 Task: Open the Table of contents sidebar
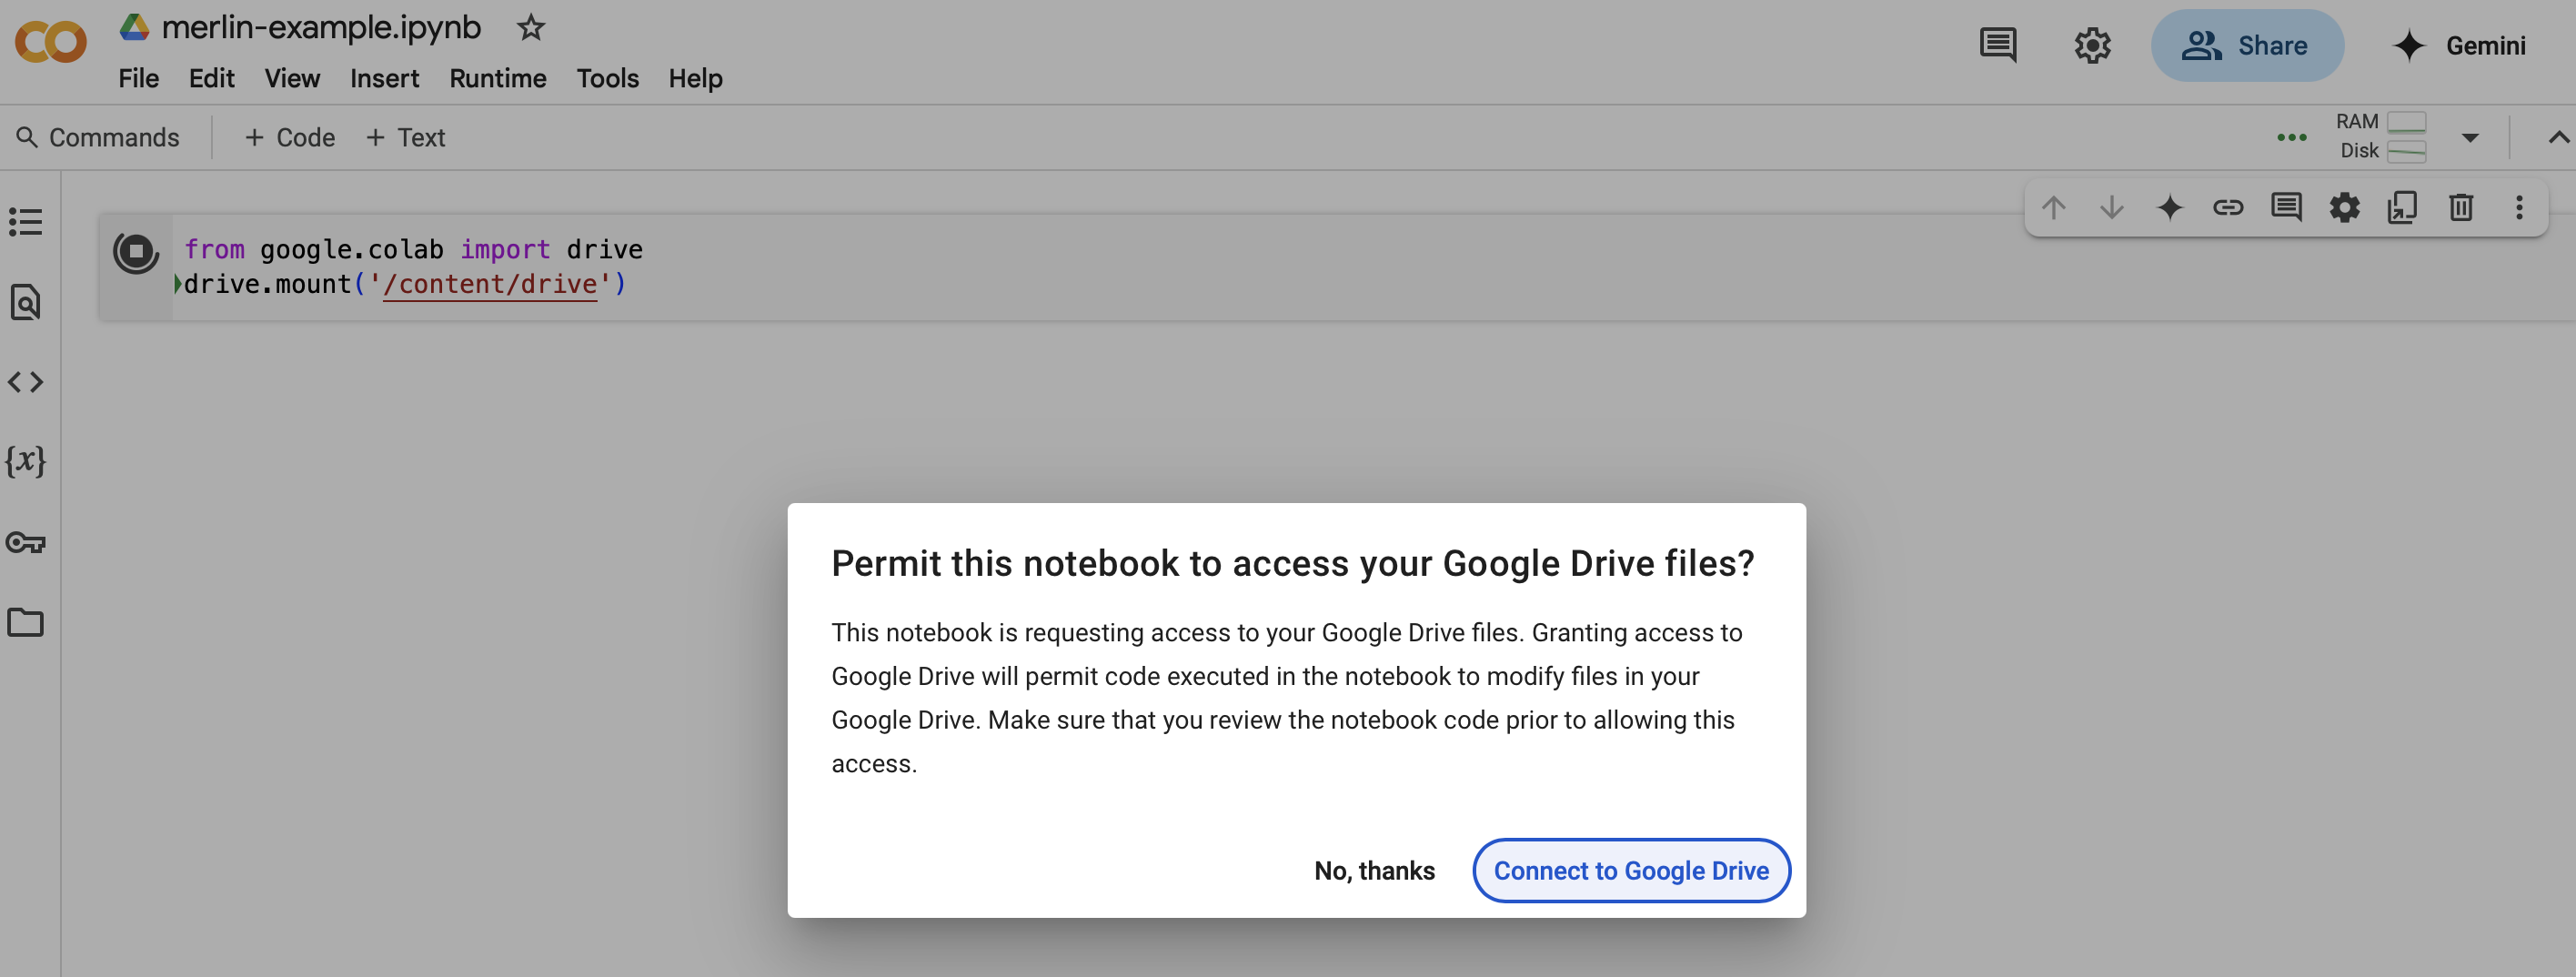(x=26, y=222)
